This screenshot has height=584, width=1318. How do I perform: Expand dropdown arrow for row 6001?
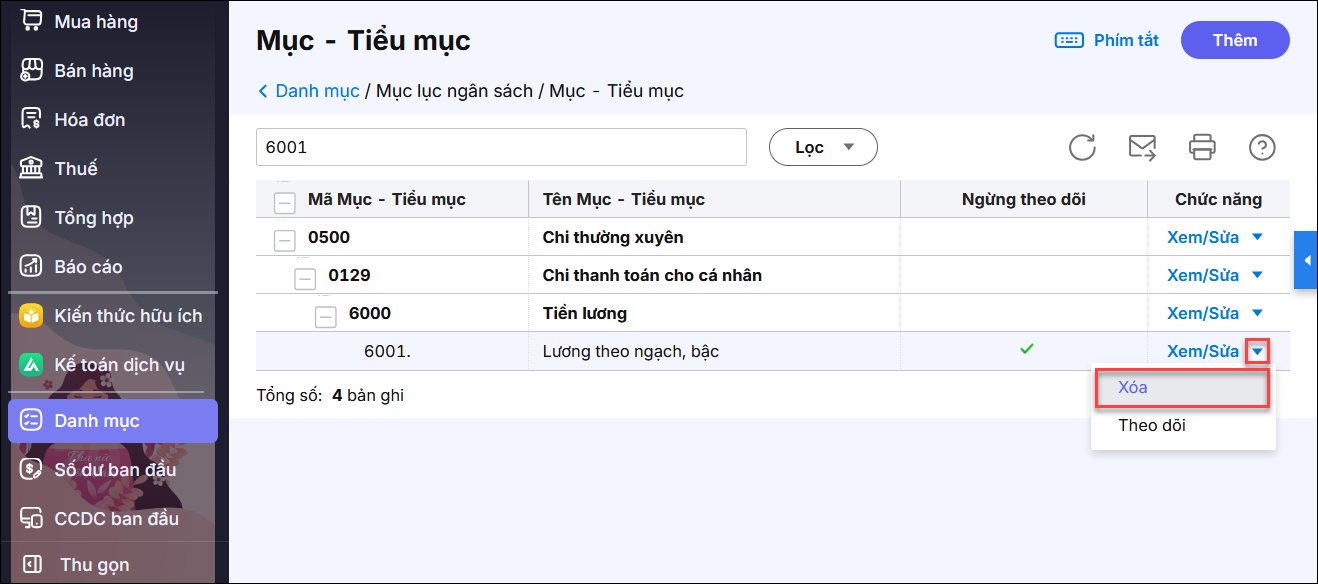1258,351
